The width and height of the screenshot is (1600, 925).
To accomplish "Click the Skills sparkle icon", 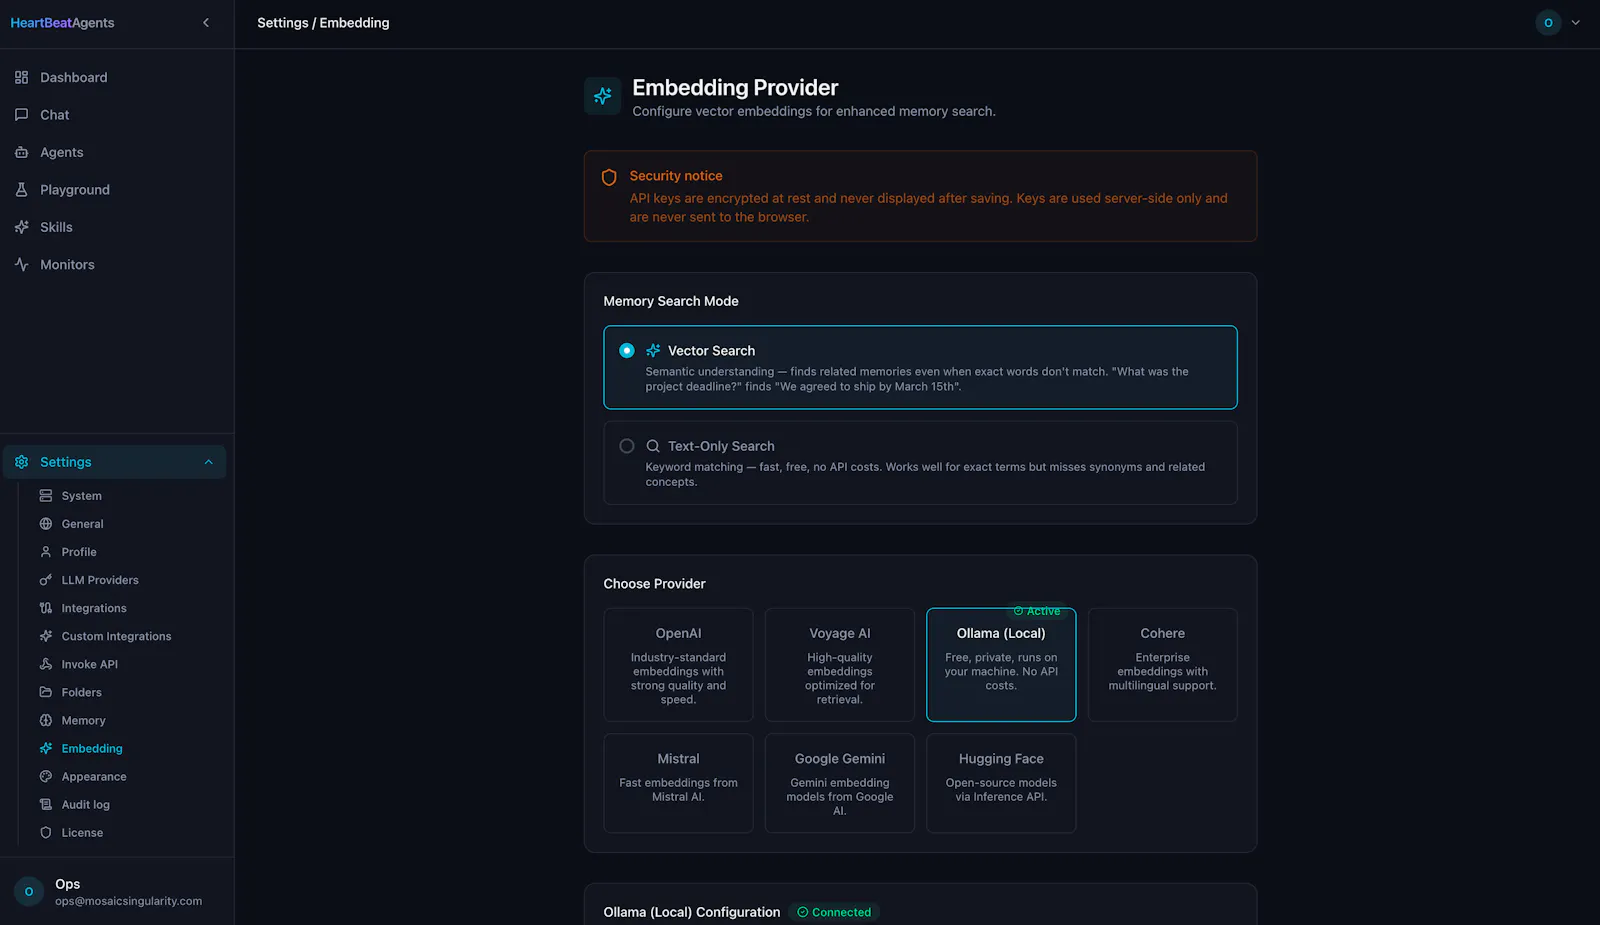I will click(21, 227).
